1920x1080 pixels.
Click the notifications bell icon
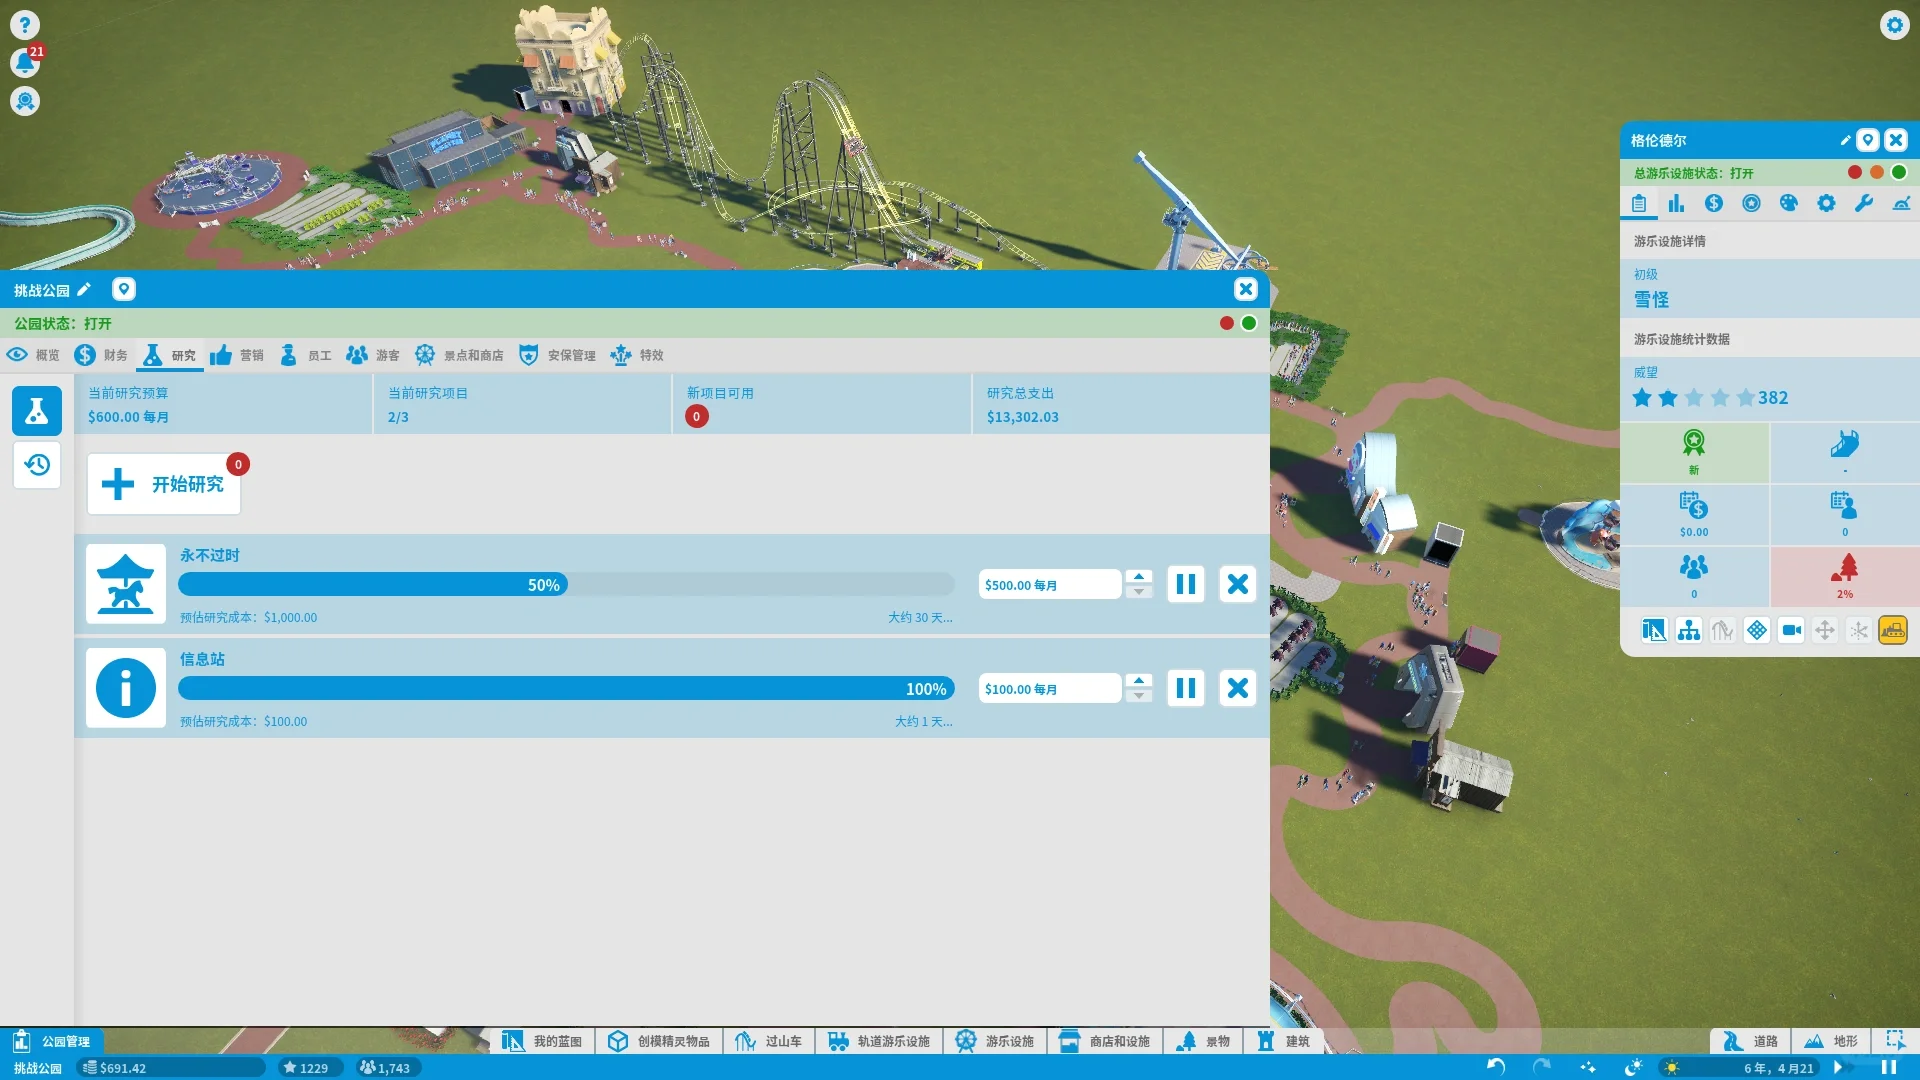pos(24,63)
